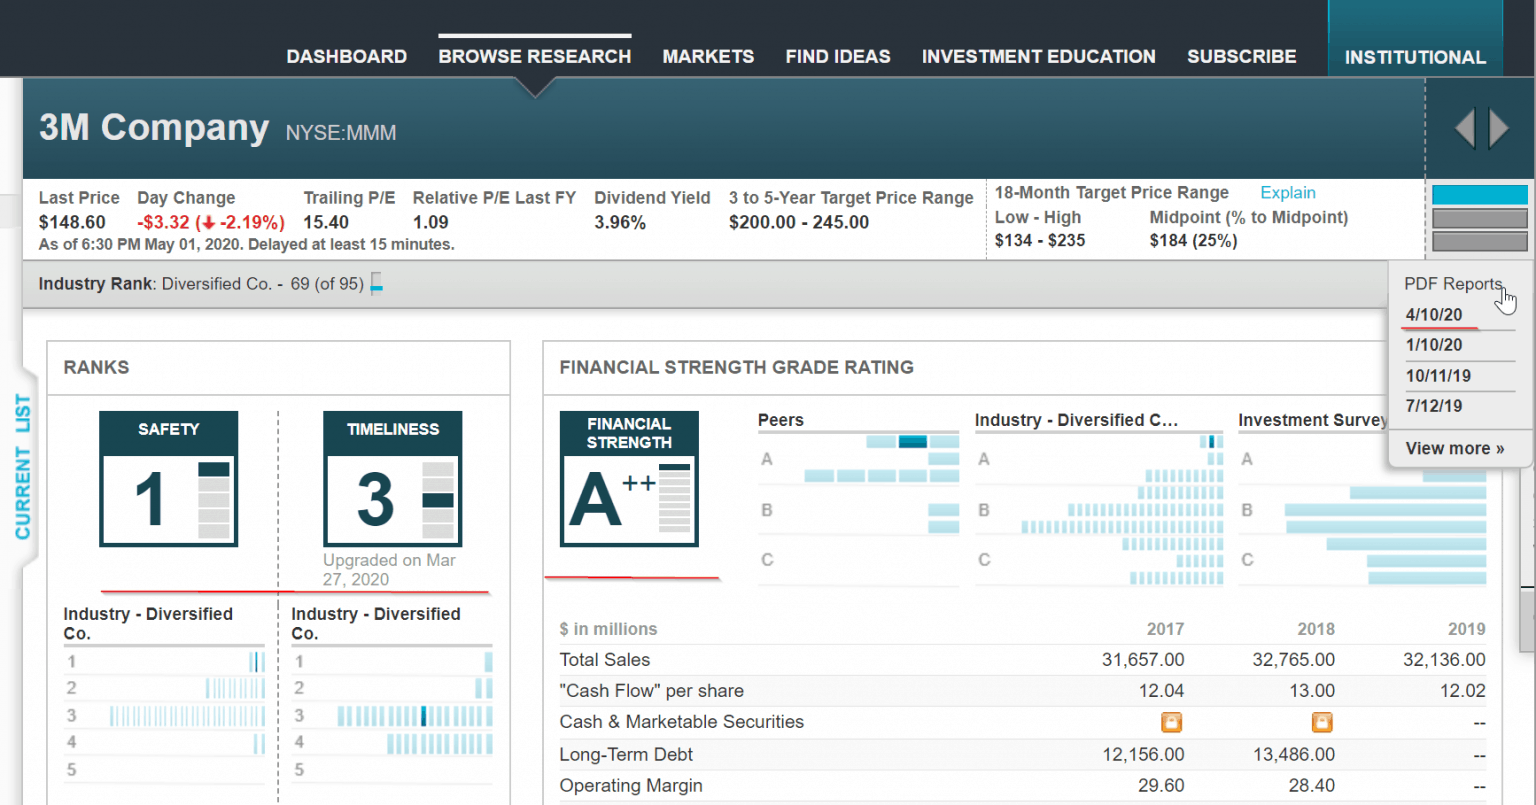Click the 2017 lock icon for Cash & Marketable Securities
The image size is (1536, 805).
click(1170, 722)
